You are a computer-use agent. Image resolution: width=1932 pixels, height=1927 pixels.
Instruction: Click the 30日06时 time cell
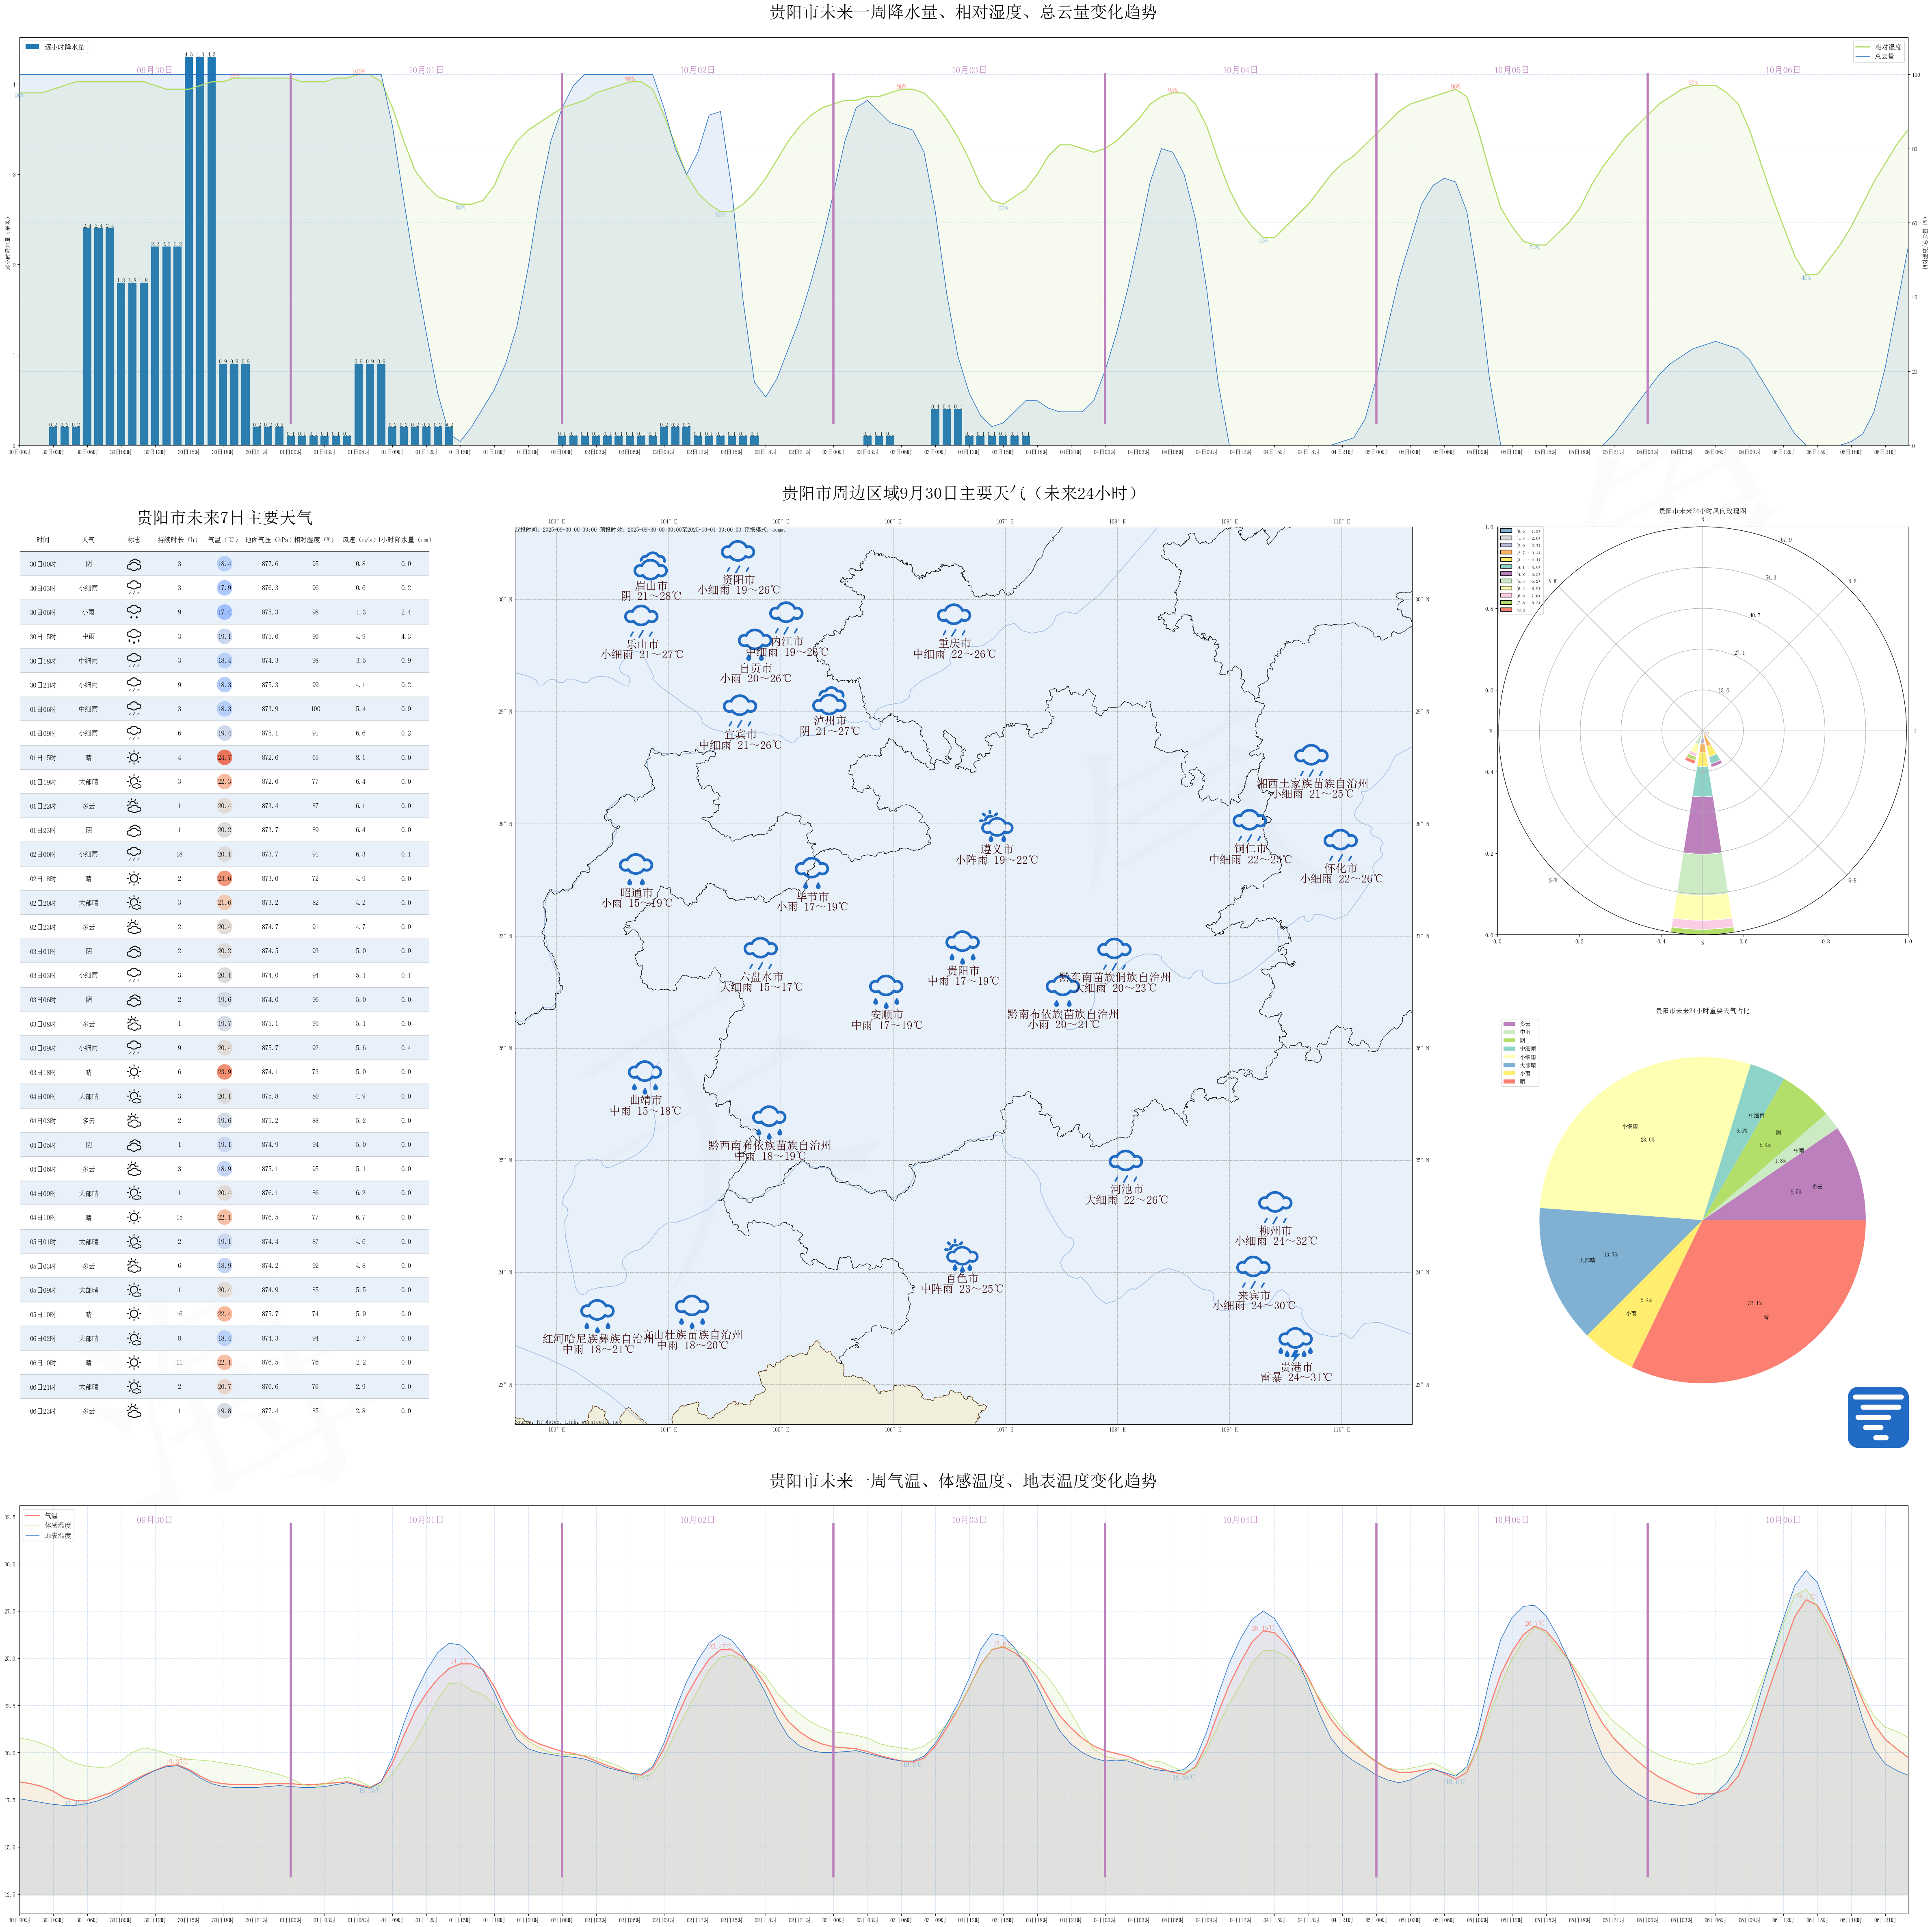[x=43, y=612]
